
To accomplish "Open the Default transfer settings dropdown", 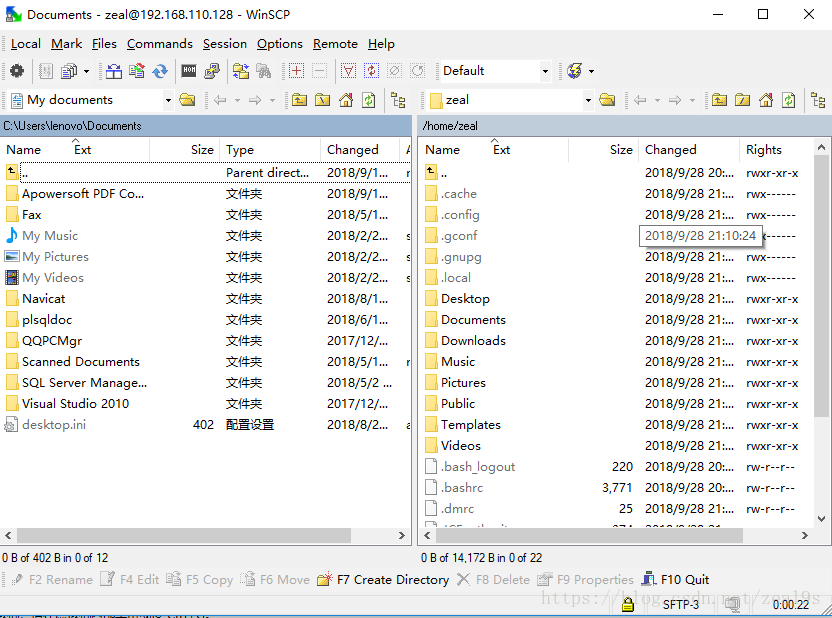I will click(x=545, y=71).
